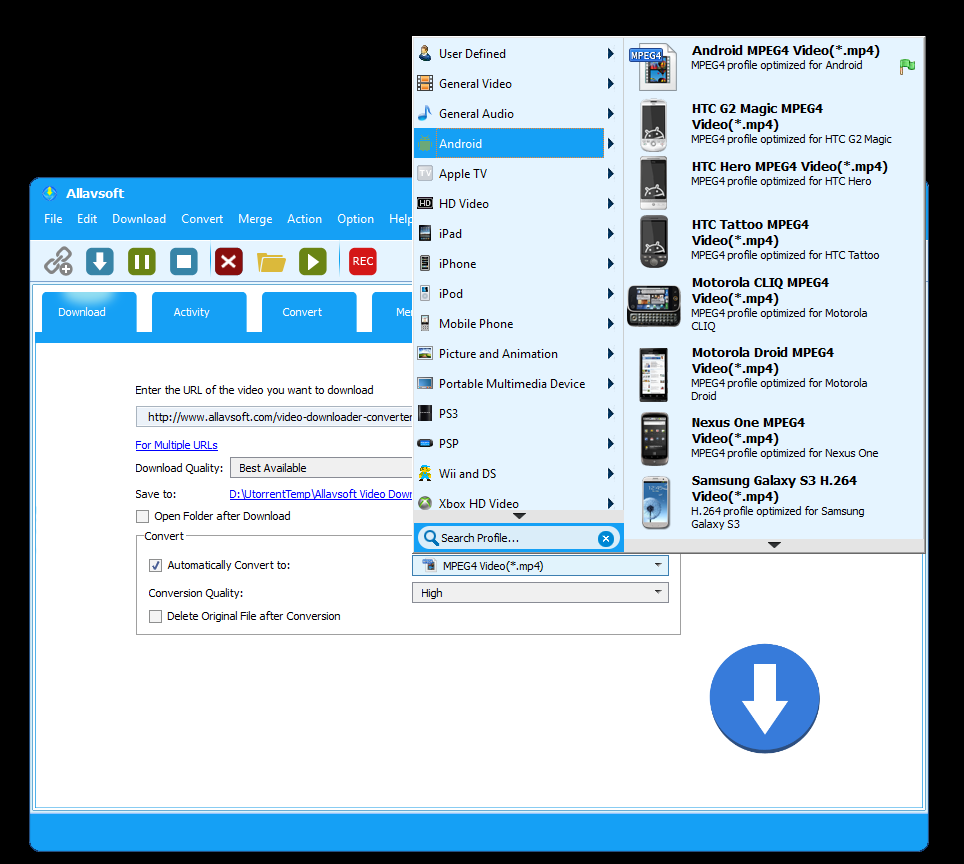Click the green Play toolbar icon
This screenshot has width=964, height=864.
click(x=313, y=261)
